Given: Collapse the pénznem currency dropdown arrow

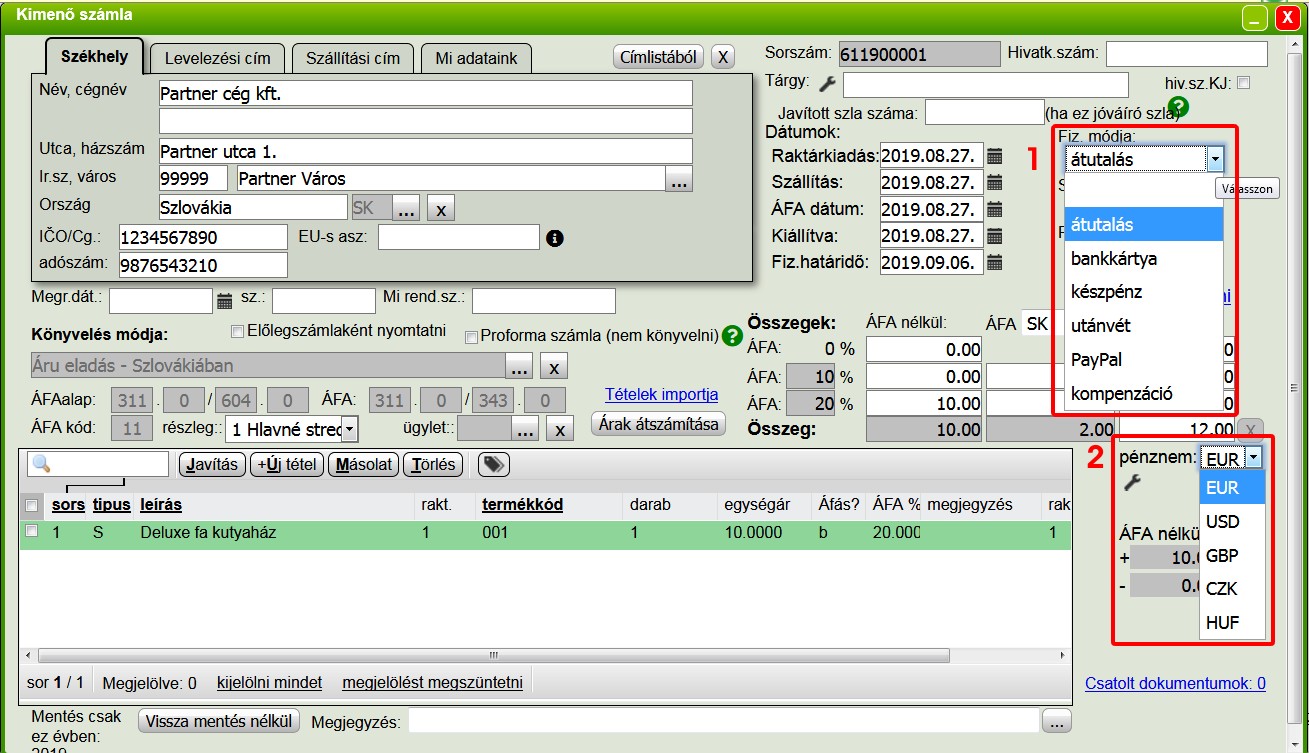Looking at the screenshot, I should 1254,458.
